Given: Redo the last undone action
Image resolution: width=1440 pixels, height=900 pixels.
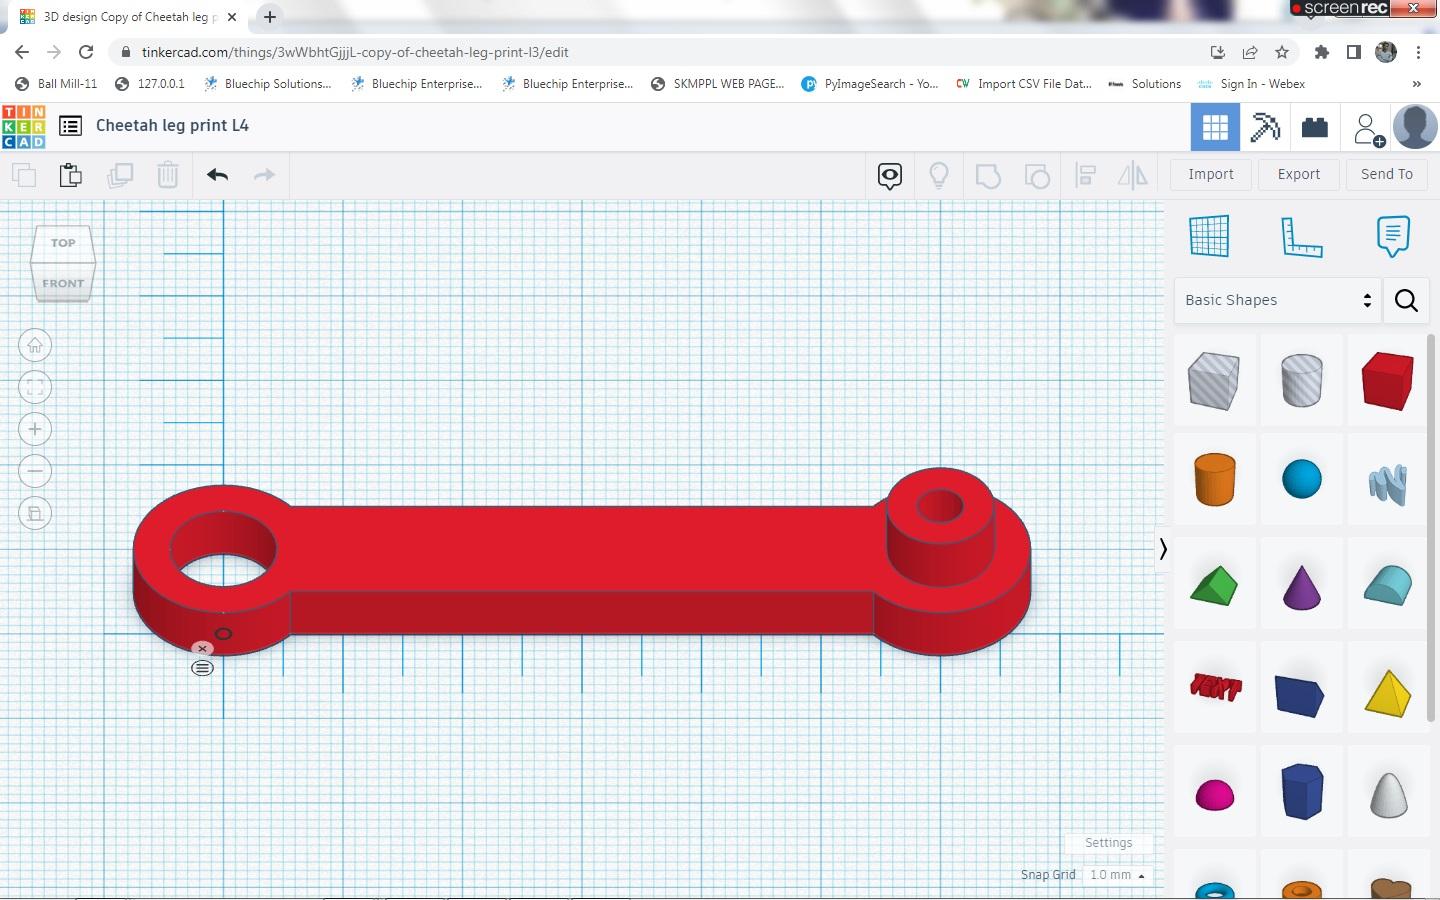Looking at the screenshot, I should (x=264, y=175).
